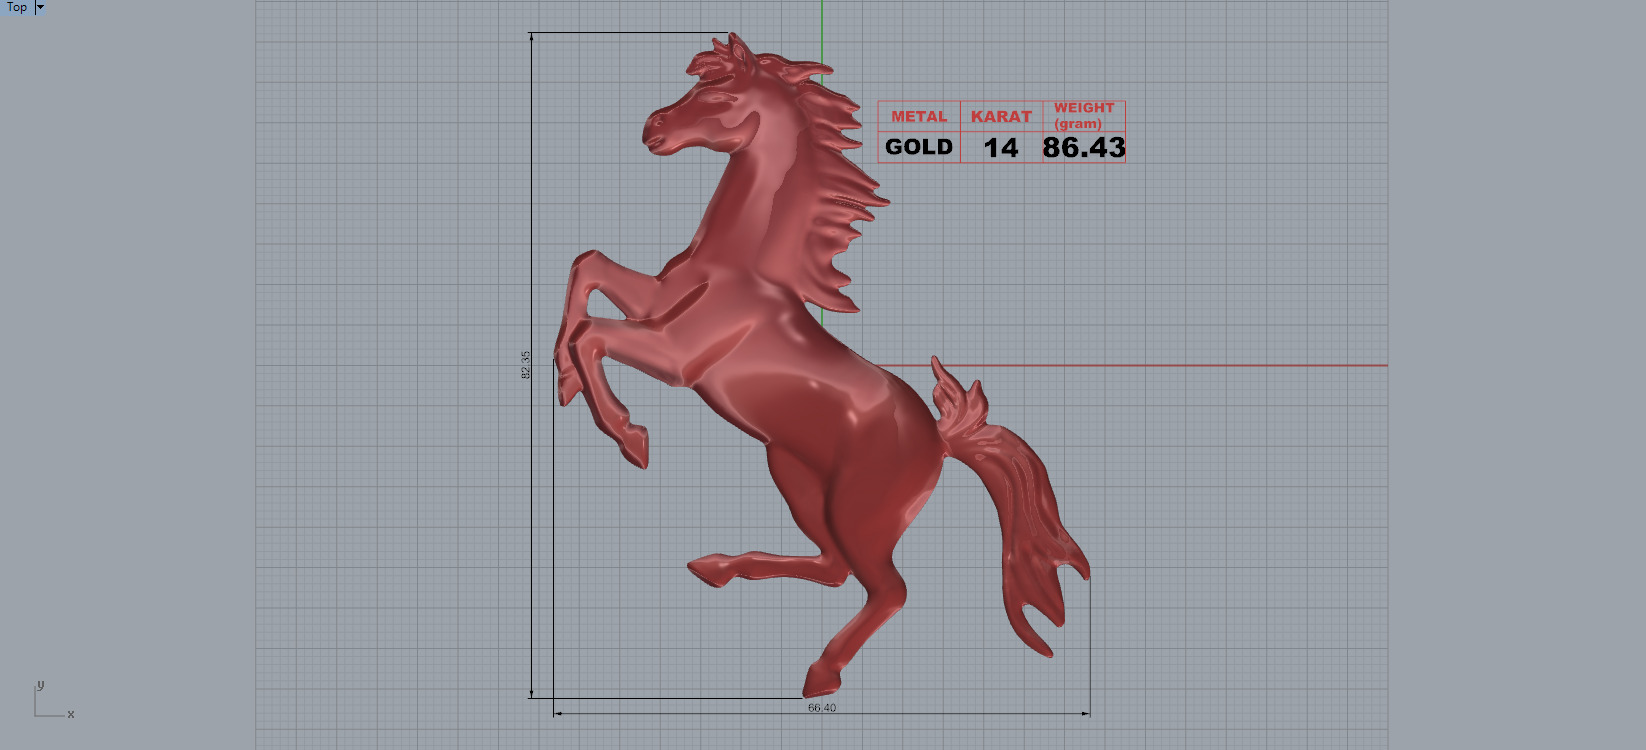Click the Top viewport title label
The height and width of the screenshot is (750, 1646).
point(17,7)
